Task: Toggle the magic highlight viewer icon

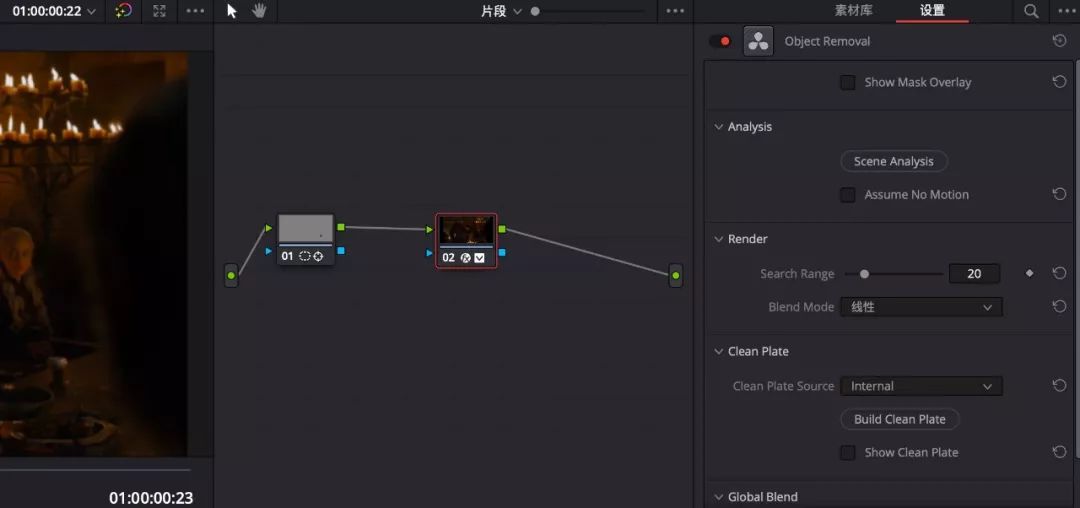Action: click(123, 11)
